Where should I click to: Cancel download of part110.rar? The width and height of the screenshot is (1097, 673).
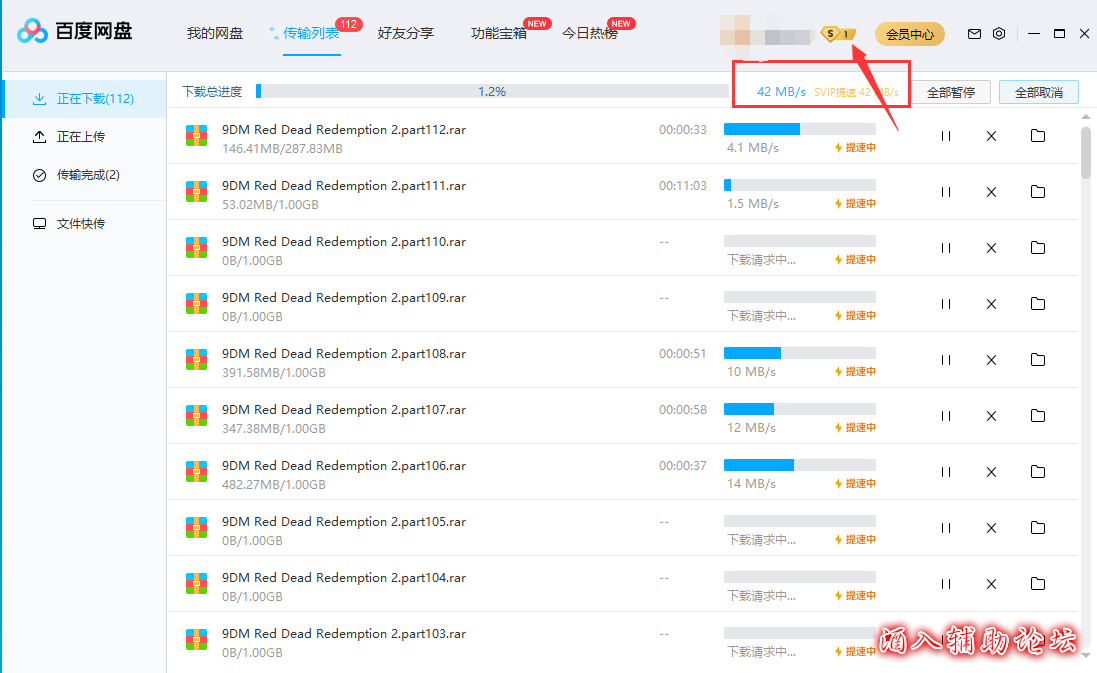coord(991,248)
